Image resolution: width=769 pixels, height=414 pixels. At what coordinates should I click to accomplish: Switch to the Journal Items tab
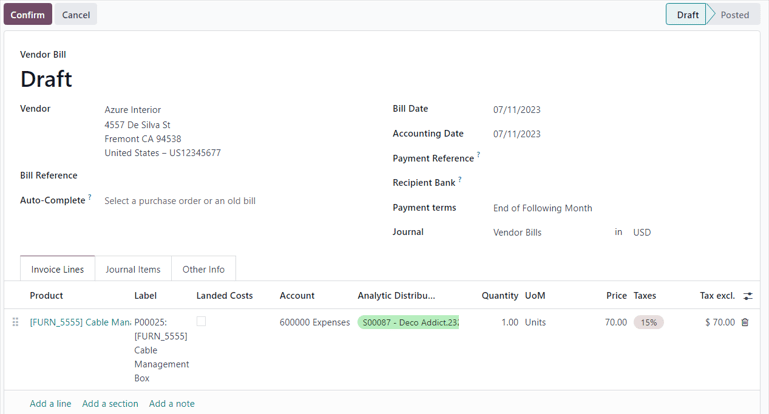click(x=133, y=269)
